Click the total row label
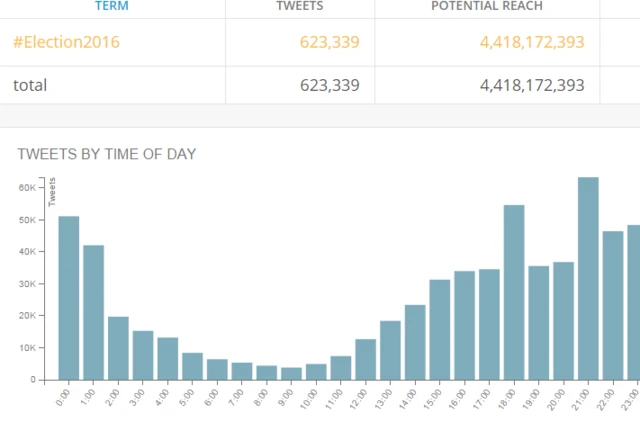640x422 pixels. 30,85
